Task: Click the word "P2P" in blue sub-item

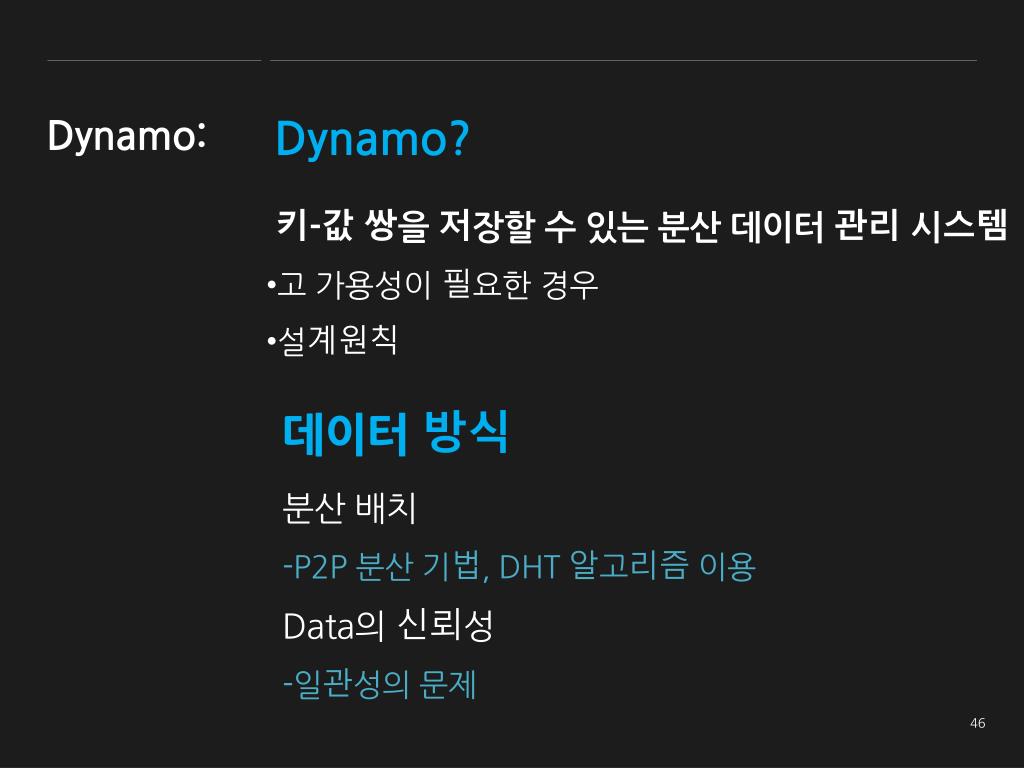Action: click(320, 568)
